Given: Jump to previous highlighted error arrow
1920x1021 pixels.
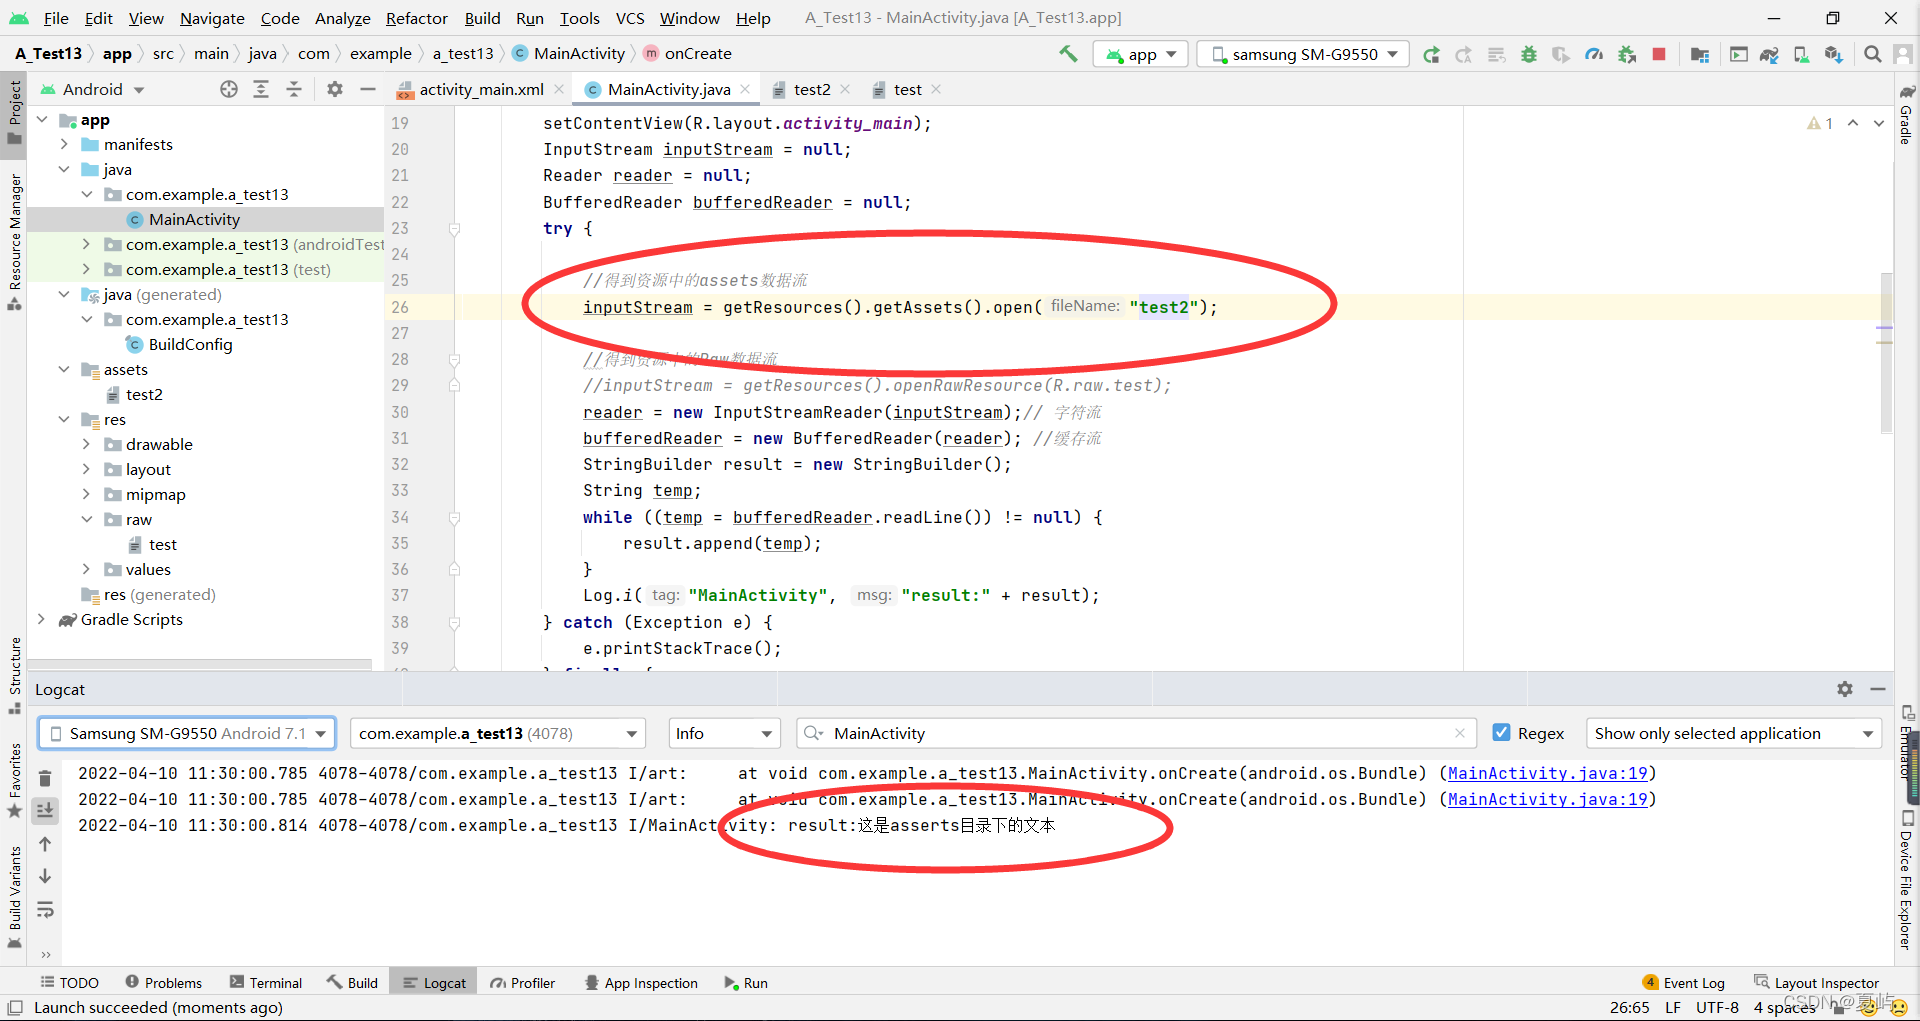Looking at the screenshot, I should (x=1853, y=123).
